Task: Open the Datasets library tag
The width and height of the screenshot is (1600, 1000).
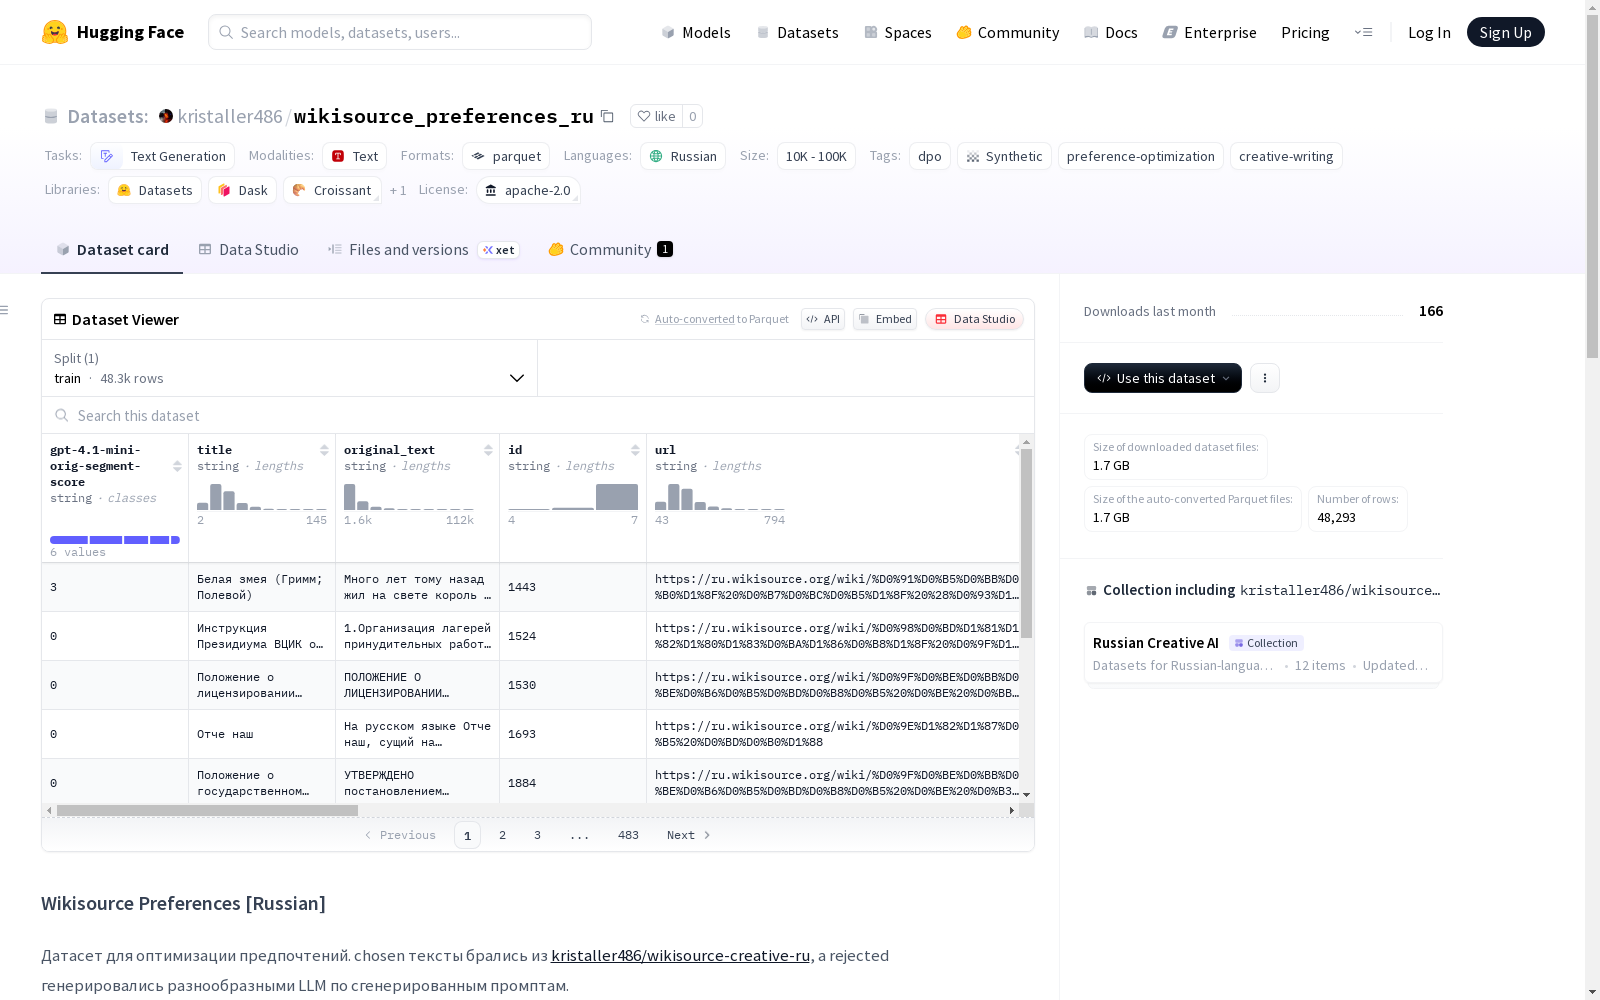Action: (x=155, y=190)
